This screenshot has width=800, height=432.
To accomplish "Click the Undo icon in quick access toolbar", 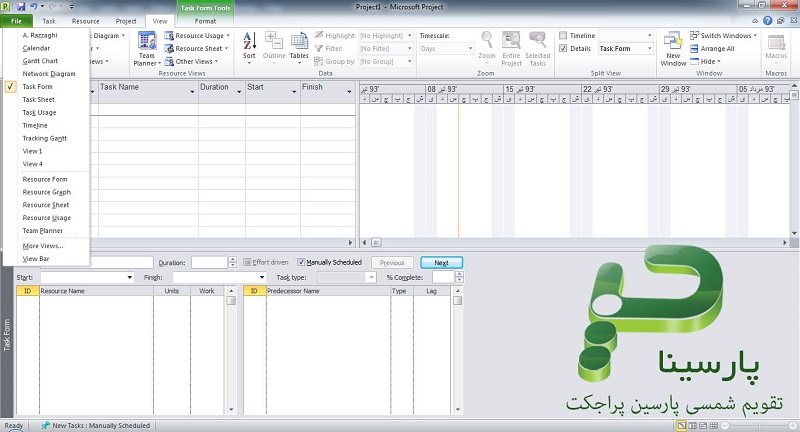I will click(34, 7).
